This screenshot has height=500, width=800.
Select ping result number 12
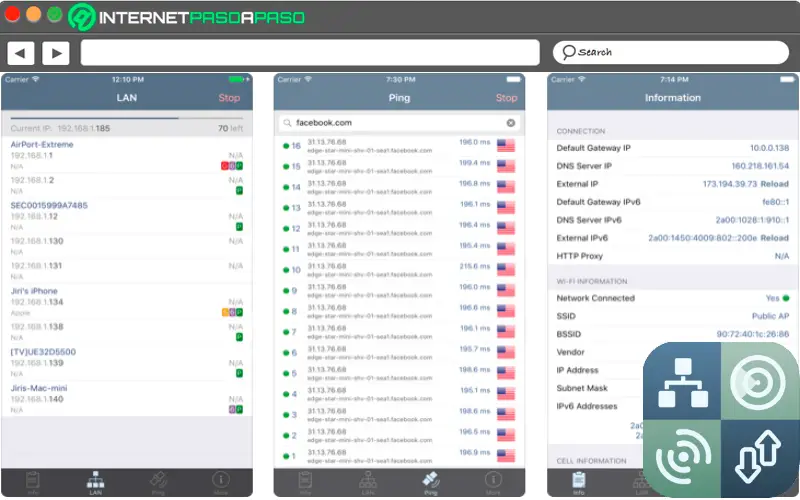[399, 229]
